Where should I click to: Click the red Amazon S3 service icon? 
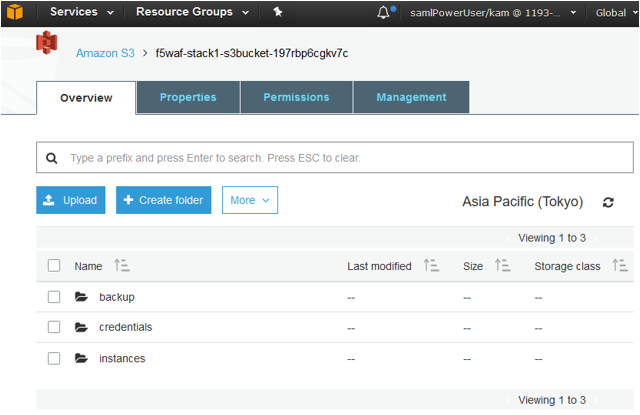(47, 42)
